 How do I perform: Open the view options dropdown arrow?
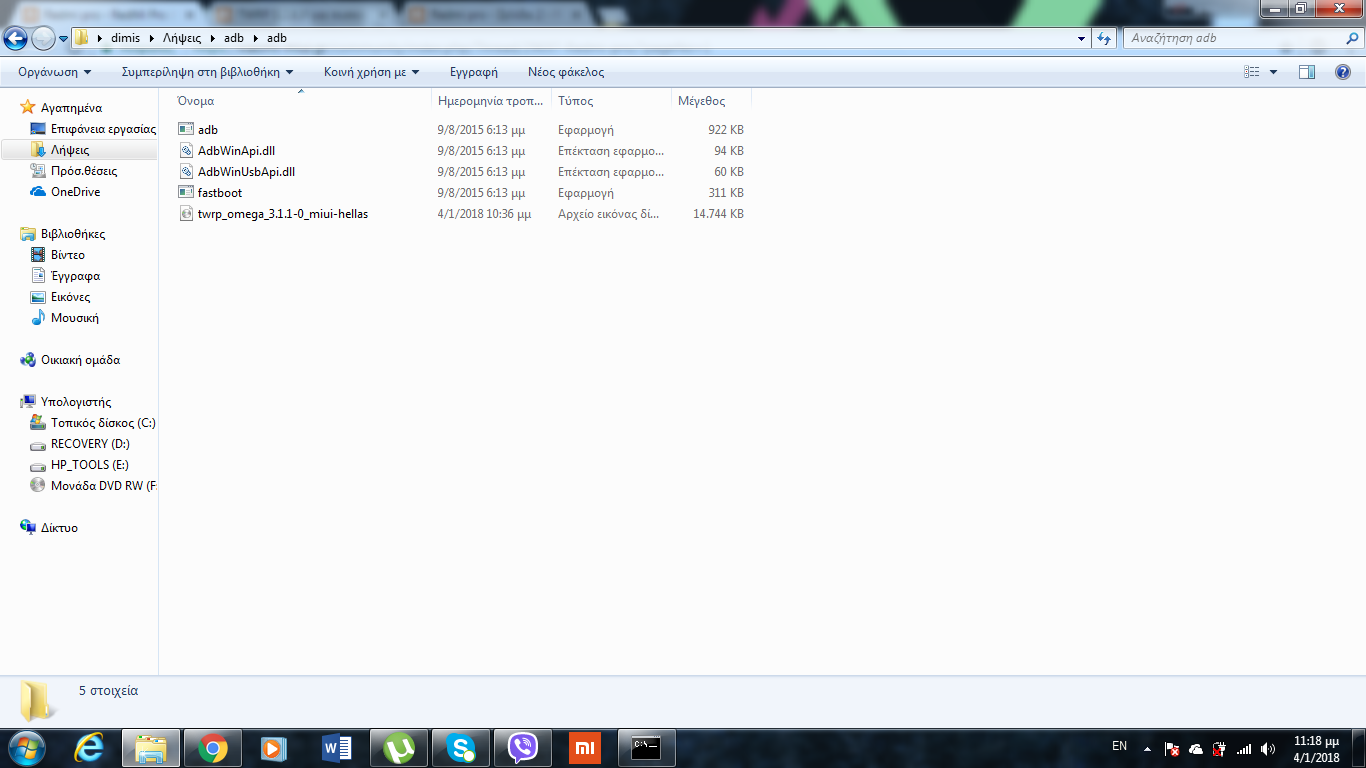1273,72
